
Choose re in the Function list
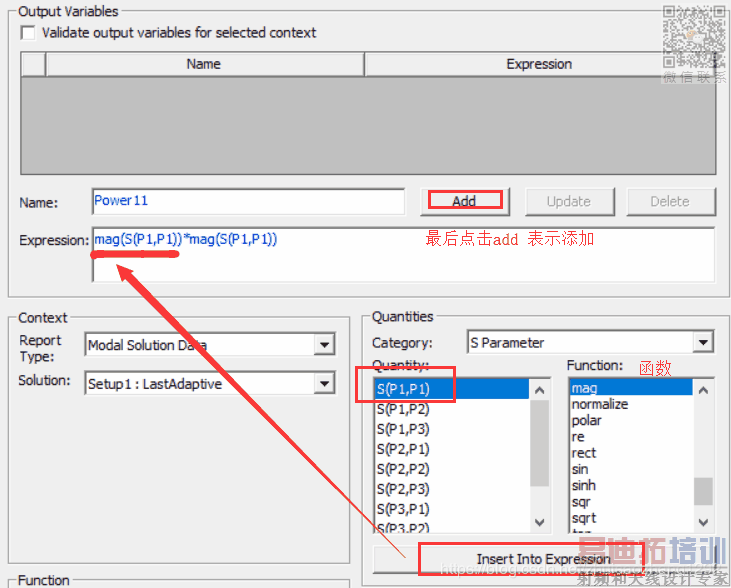(631, 437)
